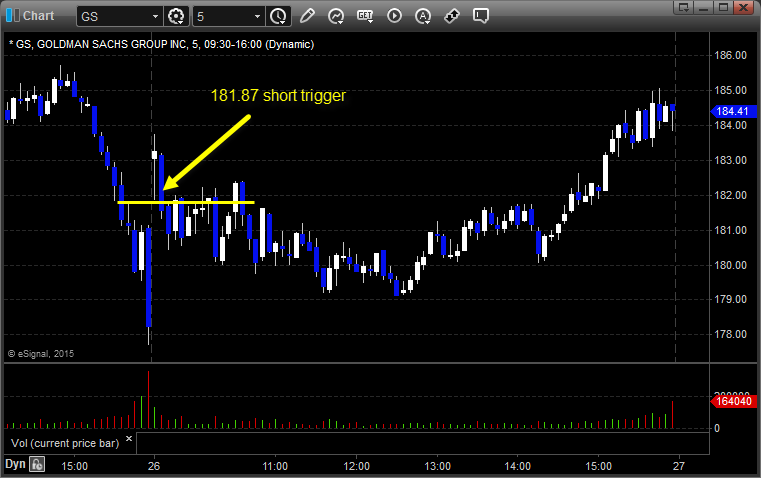Open the symbol settings gear menu
The image size is (761, 478).
click(176, 16)
